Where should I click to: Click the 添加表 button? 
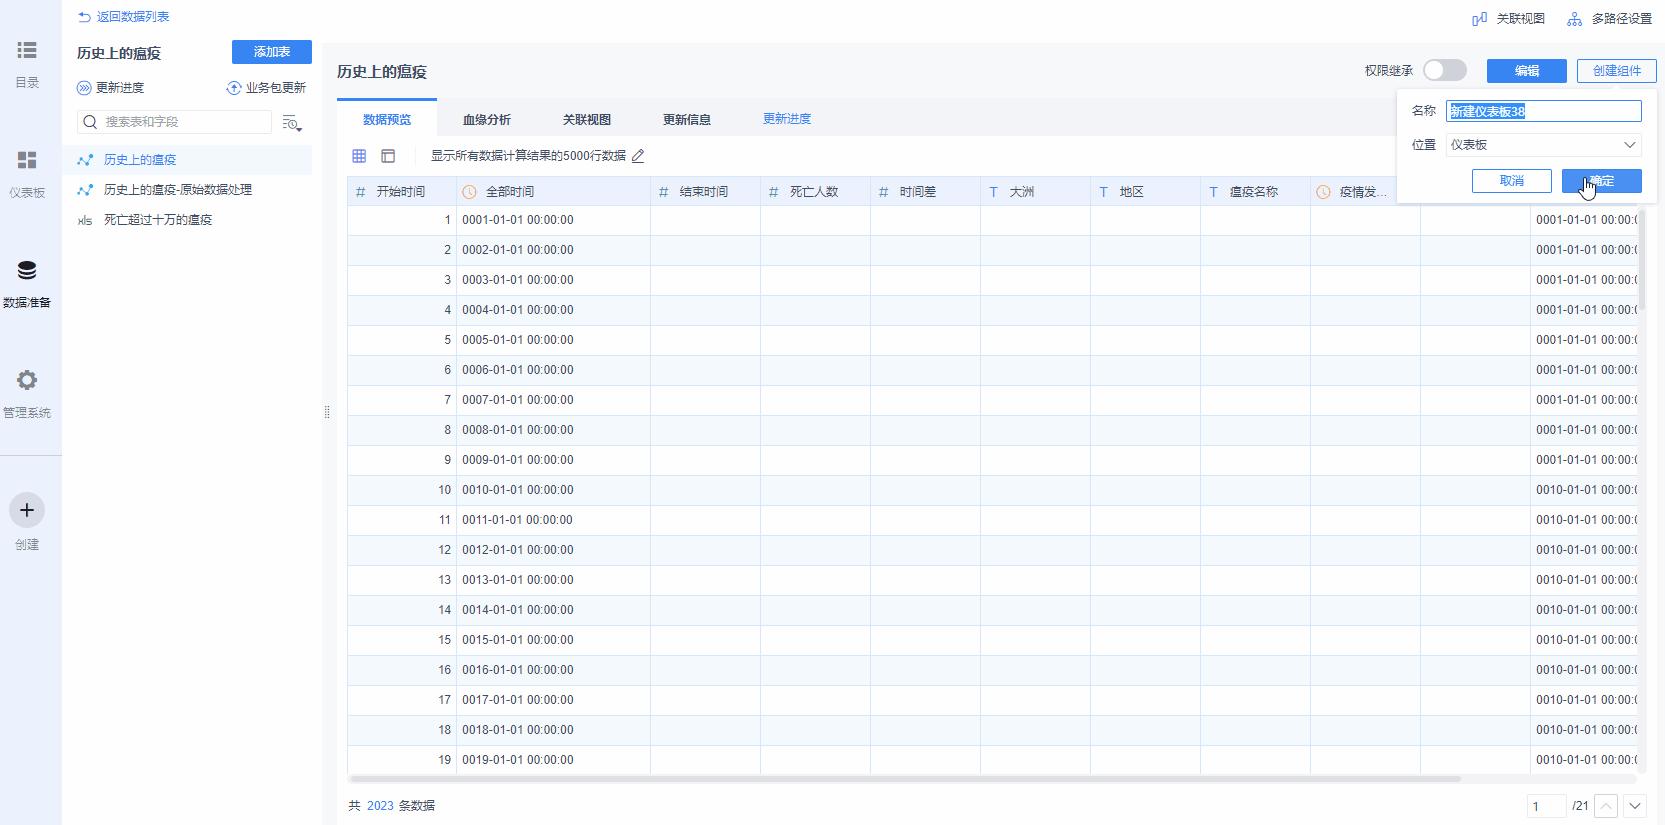(x=272, y=52)
